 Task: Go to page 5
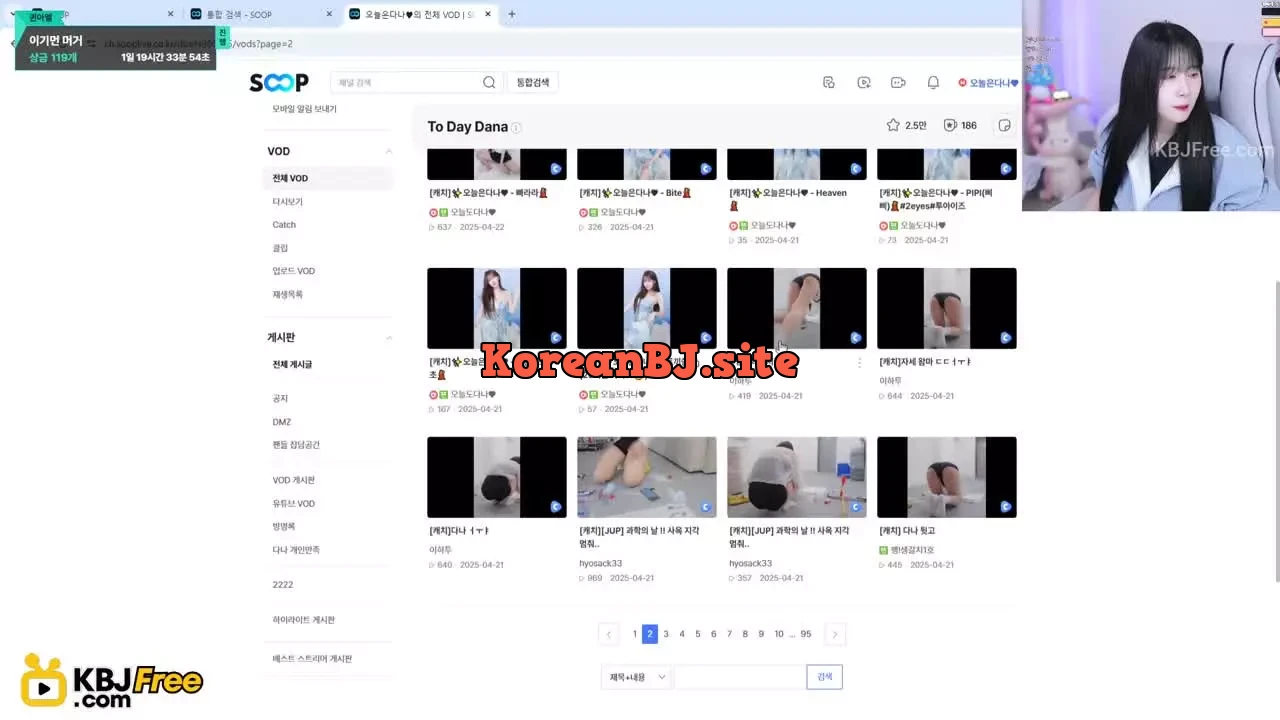(x=698, y=634)
